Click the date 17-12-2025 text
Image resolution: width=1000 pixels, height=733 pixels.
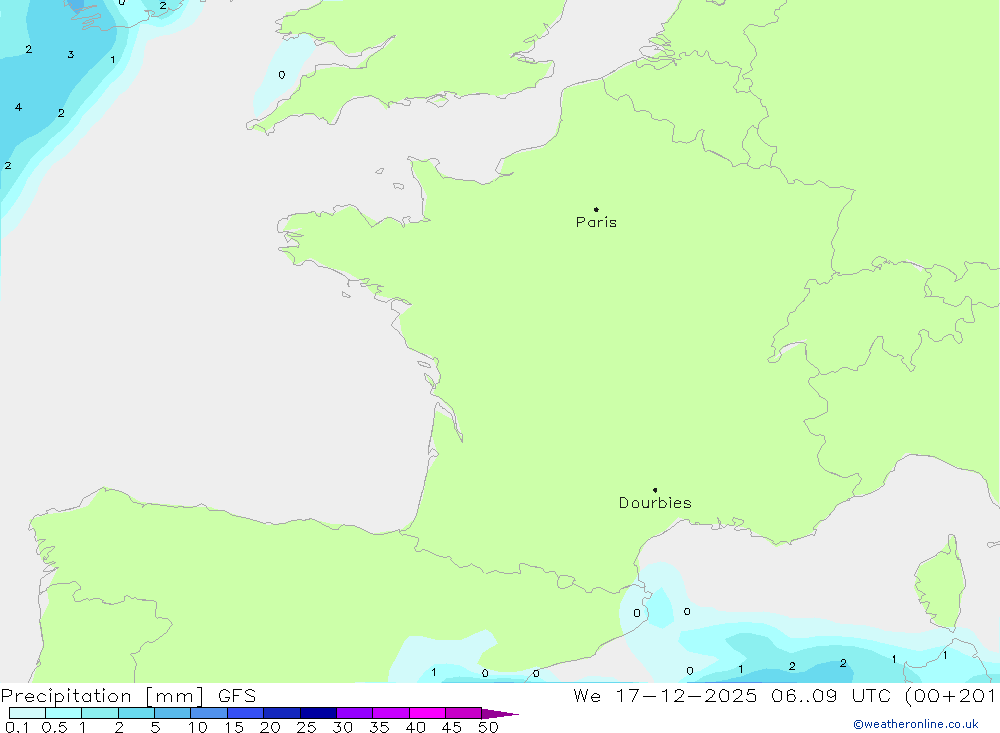coord(686,696)
